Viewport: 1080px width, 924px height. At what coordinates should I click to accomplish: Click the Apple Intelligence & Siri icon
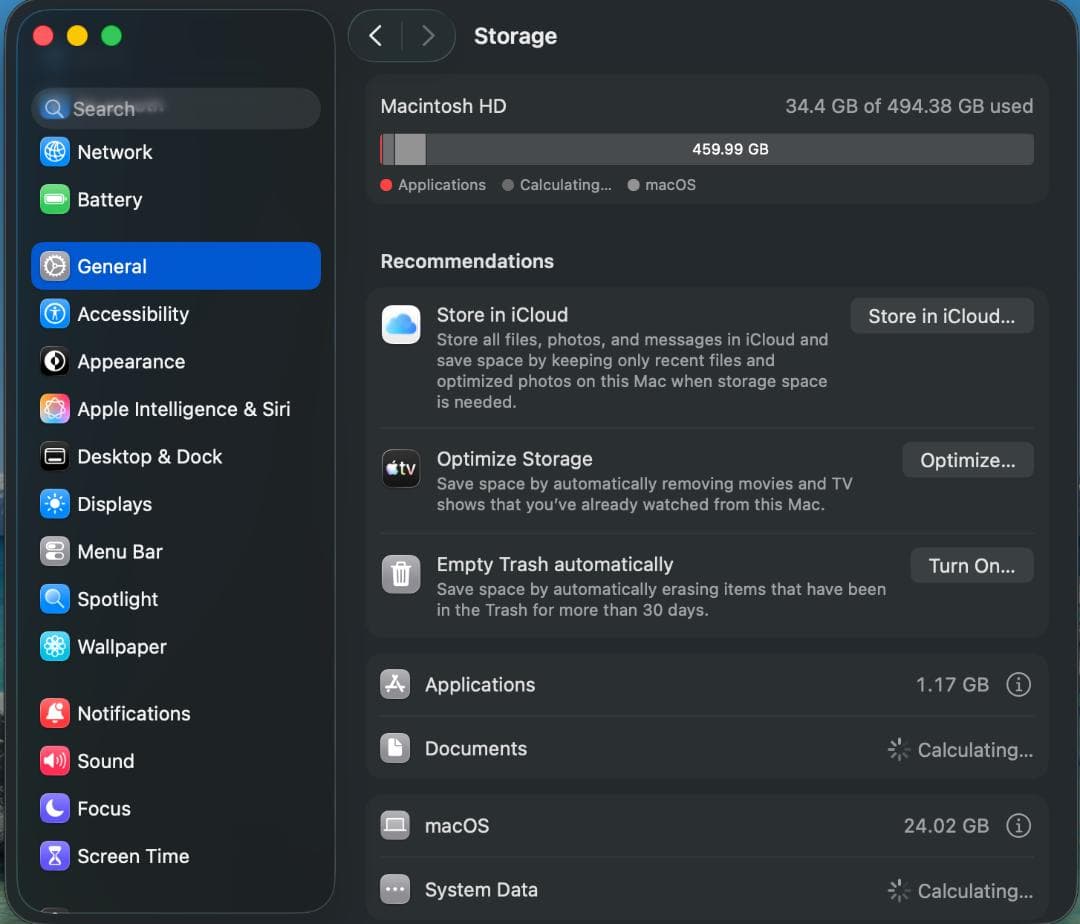click(54, 408)
